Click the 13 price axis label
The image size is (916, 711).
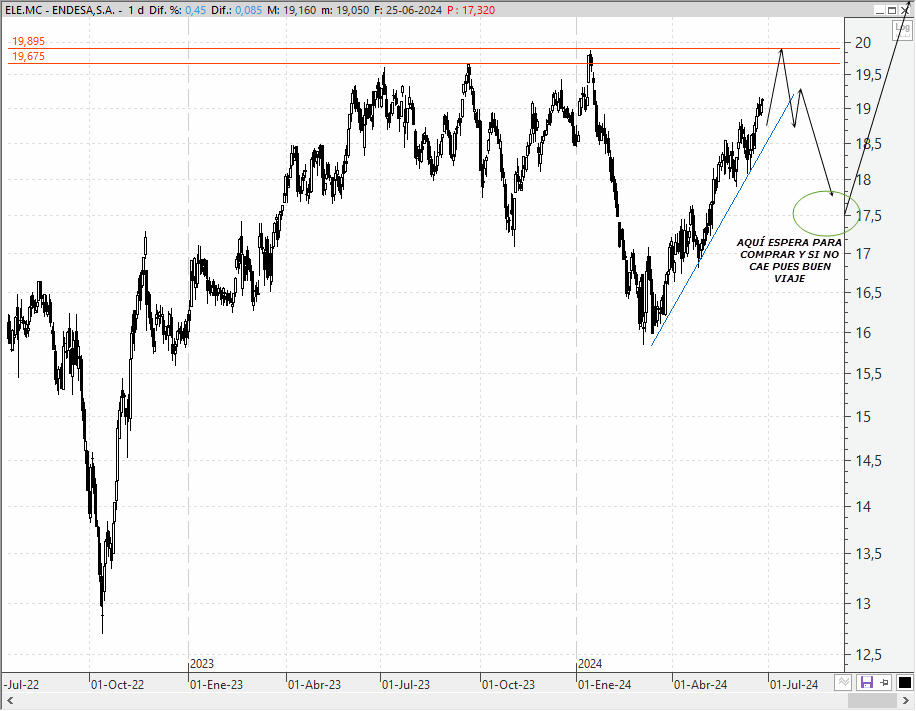(863, 604)
